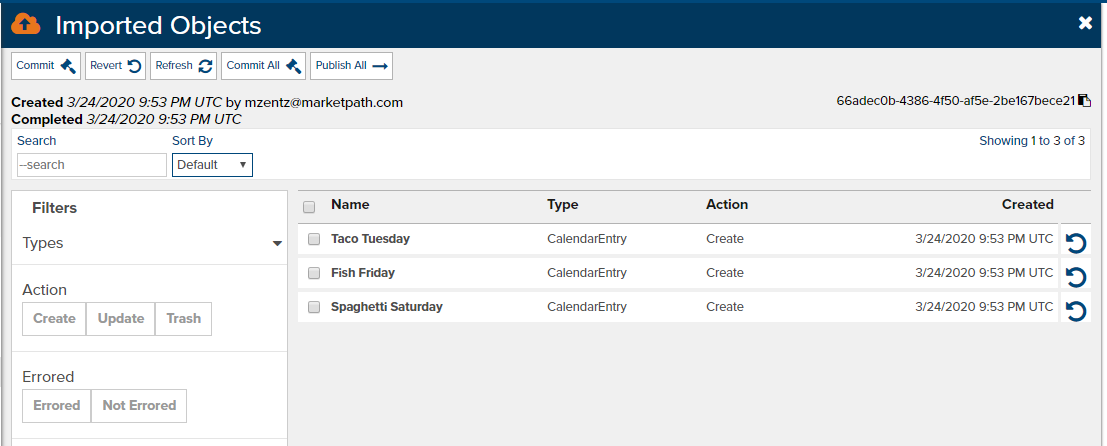Click the Commit gavel button
1107x446 pixels.
(x=46, y=66)
